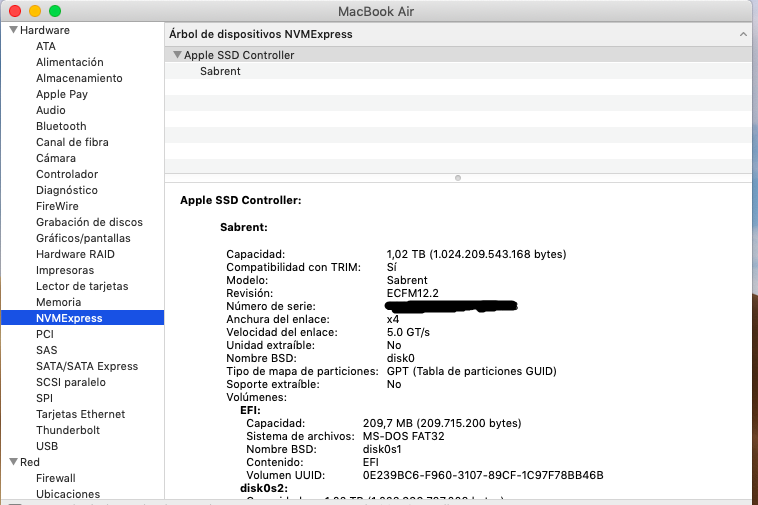
Task: Click the red close window button
Action: click(x=15, y=11)
